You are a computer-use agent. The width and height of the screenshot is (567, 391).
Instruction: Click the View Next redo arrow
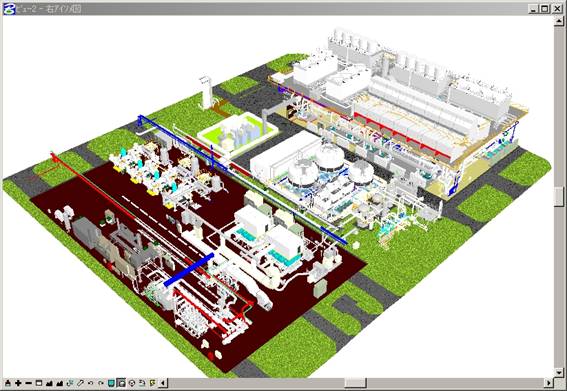[x=101, y=383]
